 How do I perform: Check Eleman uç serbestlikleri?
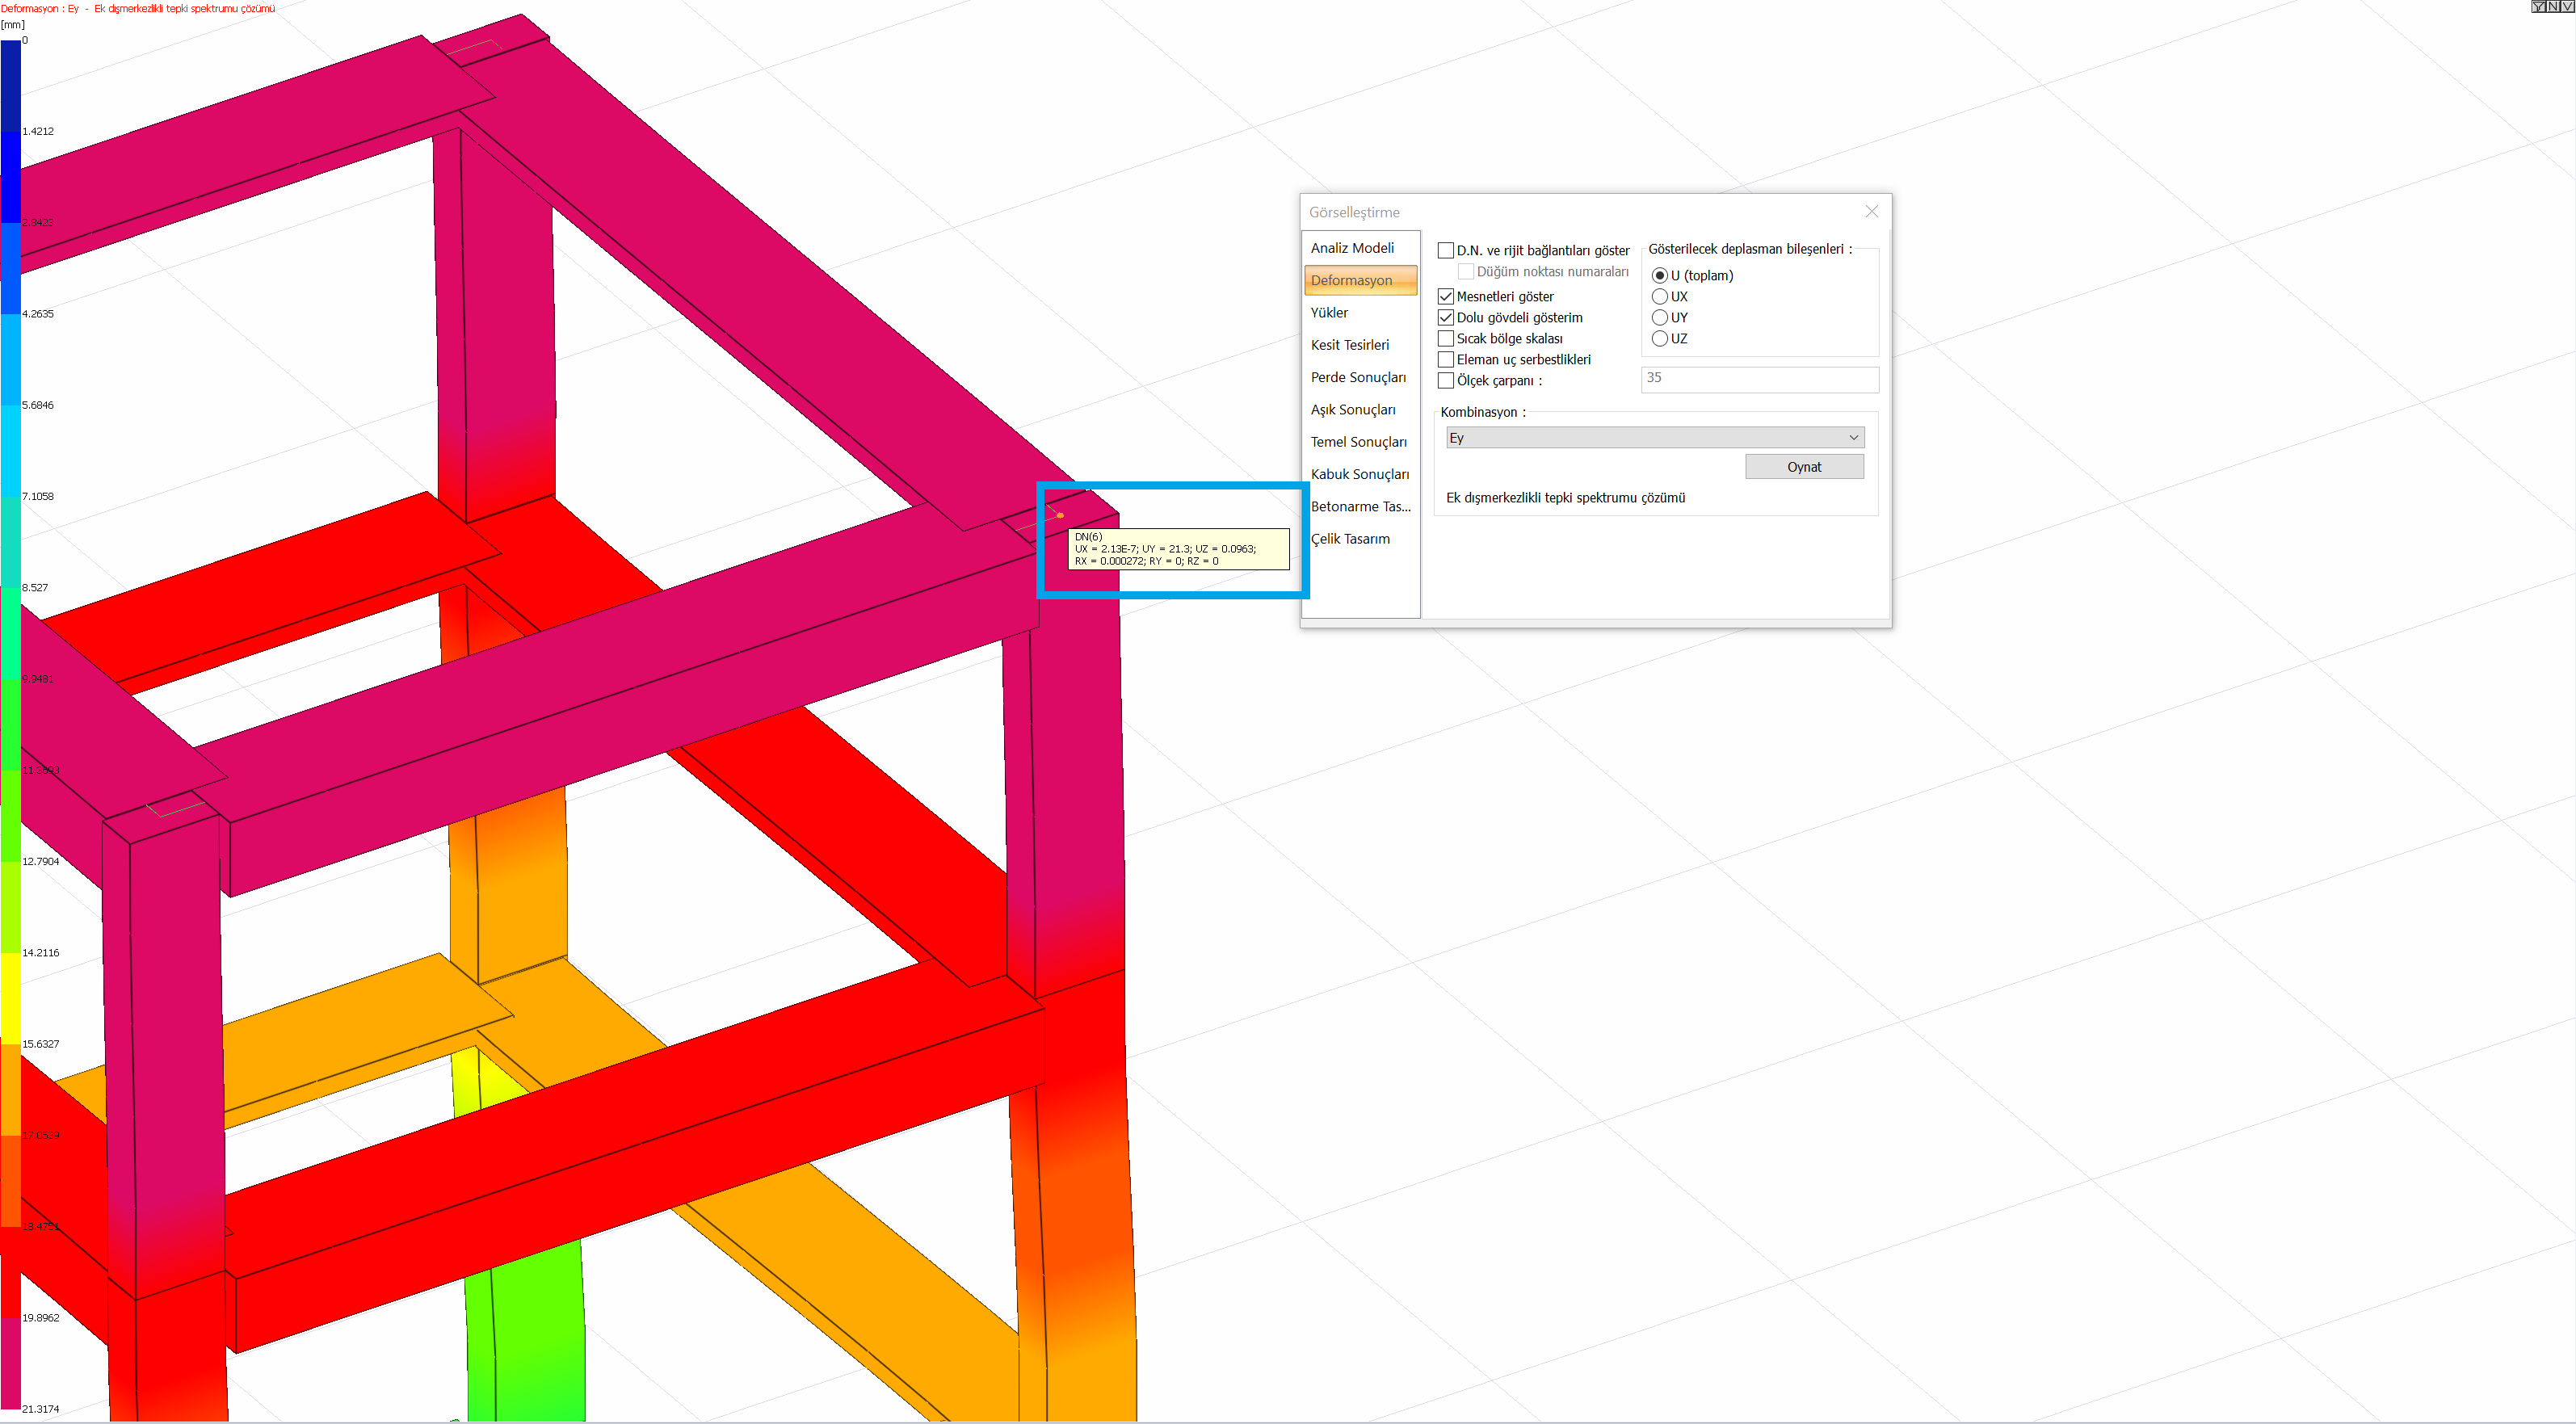click(x=1446, y=359)
